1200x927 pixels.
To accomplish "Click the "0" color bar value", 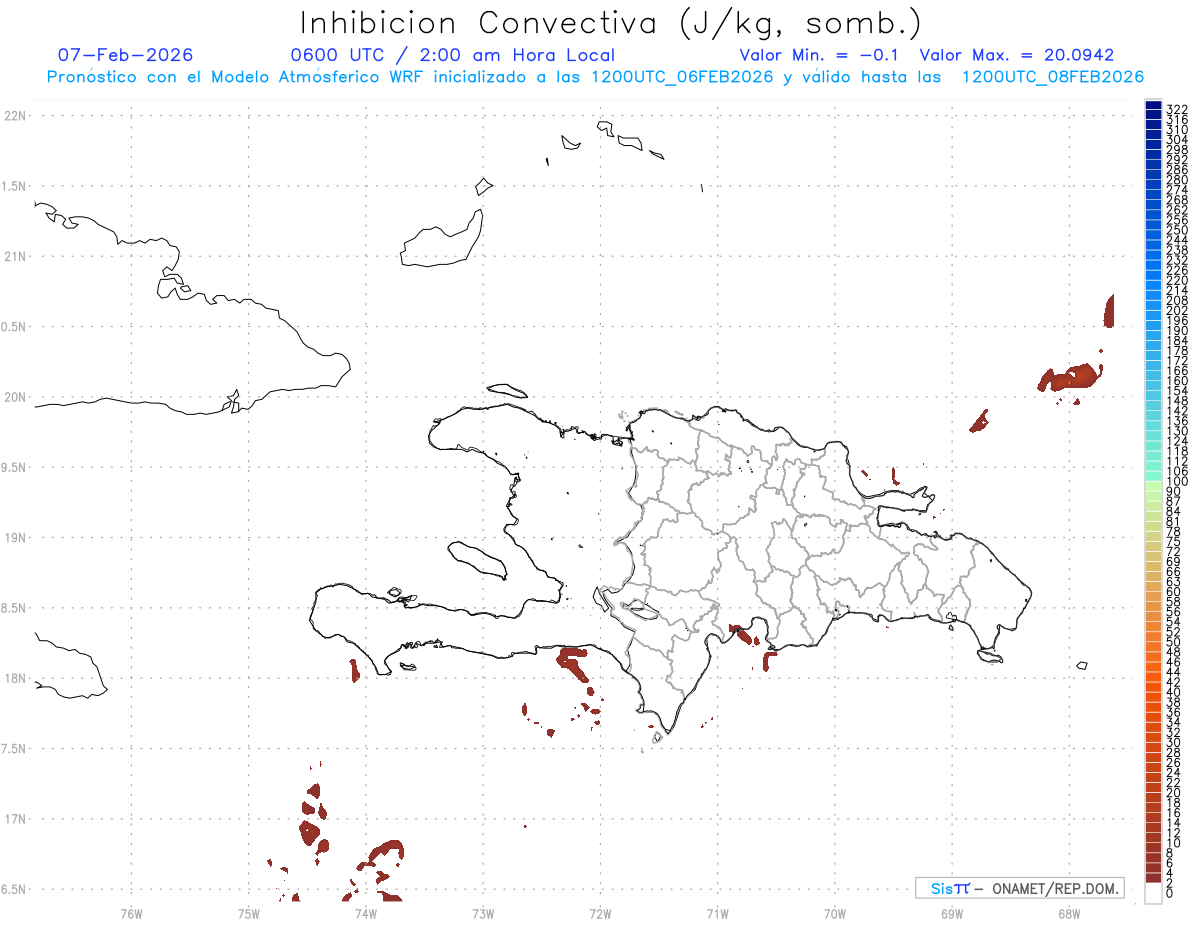I will point(1170,892).
